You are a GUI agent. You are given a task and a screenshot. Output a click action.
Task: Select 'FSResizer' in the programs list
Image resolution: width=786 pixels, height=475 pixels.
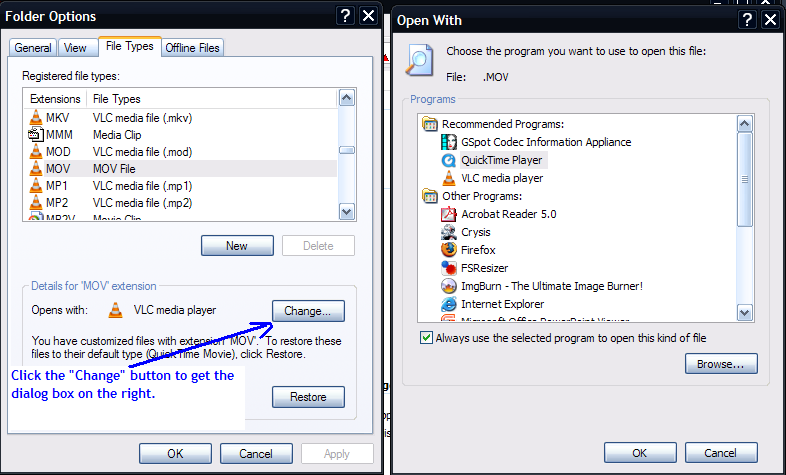click(484, 268)
